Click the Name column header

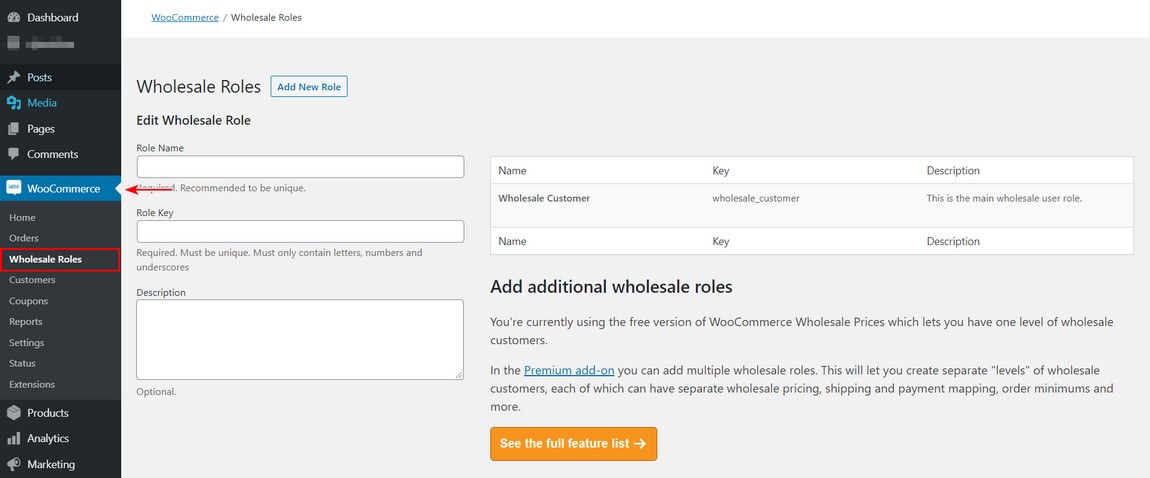[x=513, y=171]
